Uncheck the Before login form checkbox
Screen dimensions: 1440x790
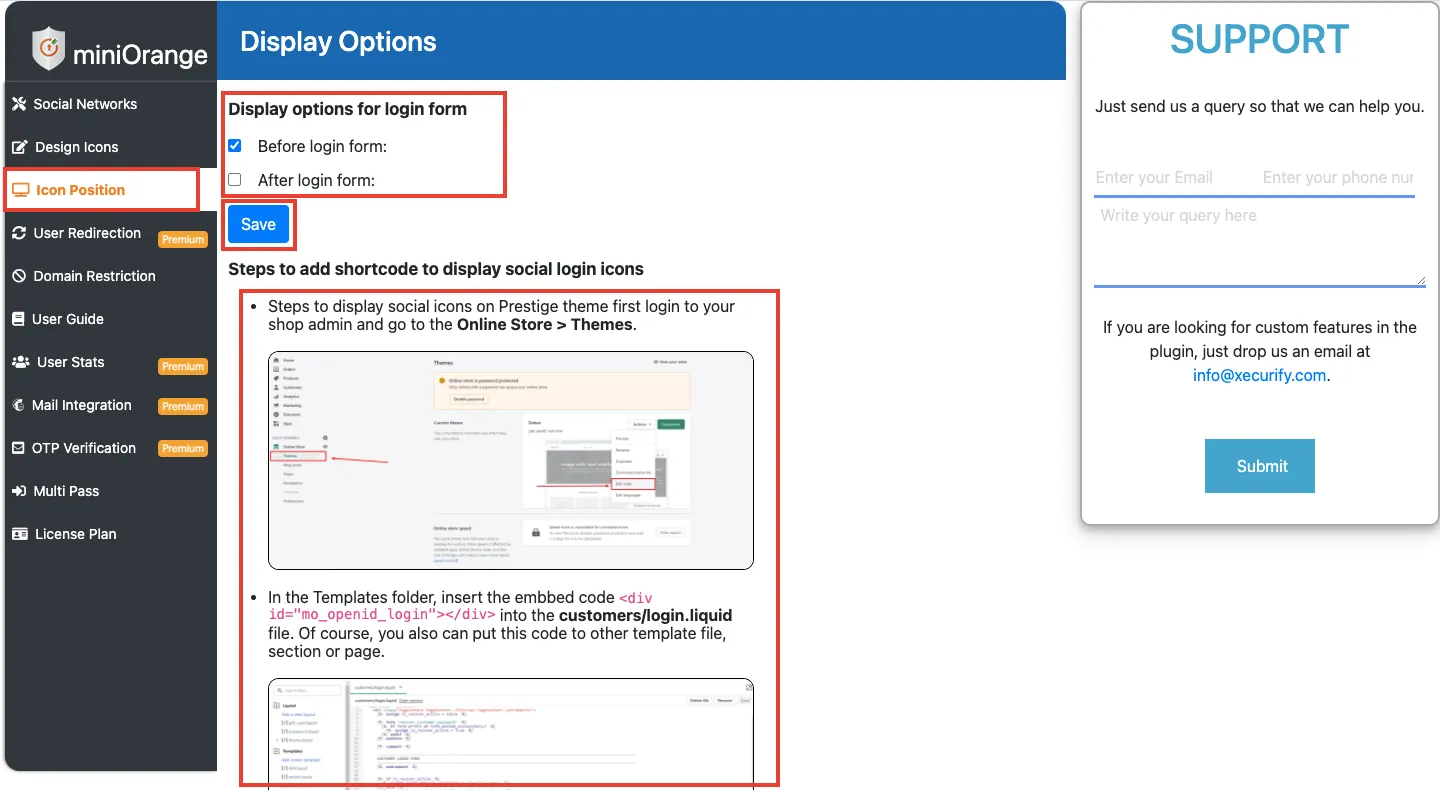[235, 146]
